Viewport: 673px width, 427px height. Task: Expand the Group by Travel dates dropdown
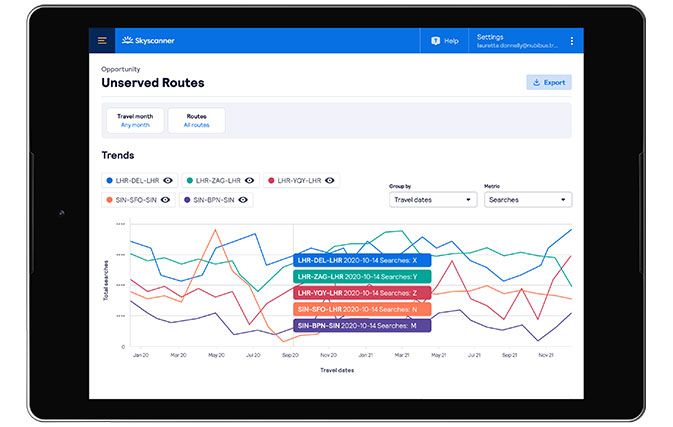(433, 200)
